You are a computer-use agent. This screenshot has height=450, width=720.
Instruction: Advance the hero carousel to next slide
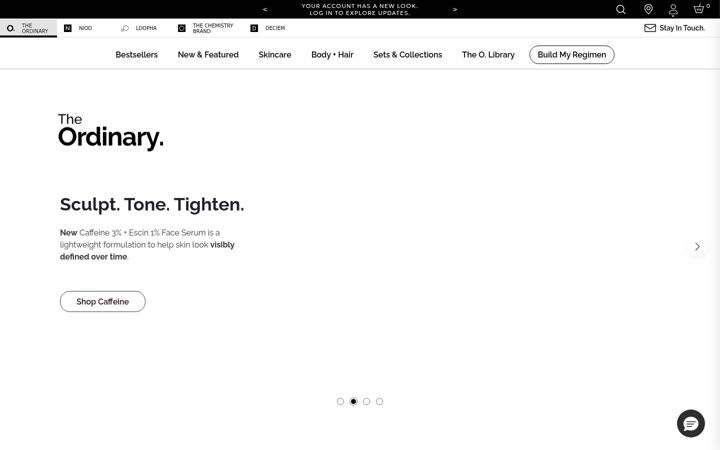click(697, 247)
